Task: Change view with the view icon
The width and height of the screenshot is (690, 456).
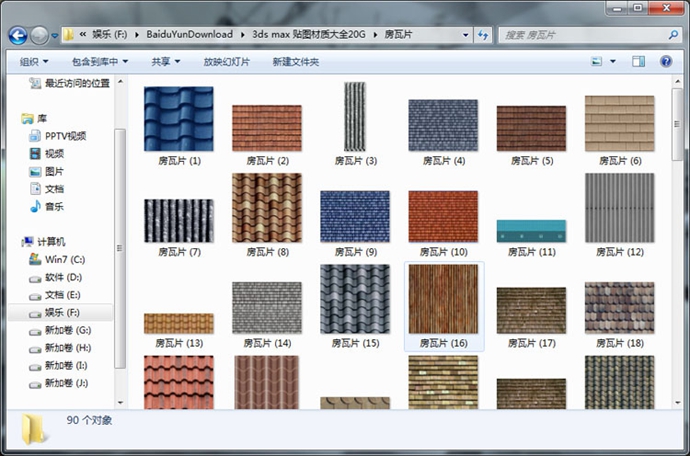Action: click(x=596, y=61)
